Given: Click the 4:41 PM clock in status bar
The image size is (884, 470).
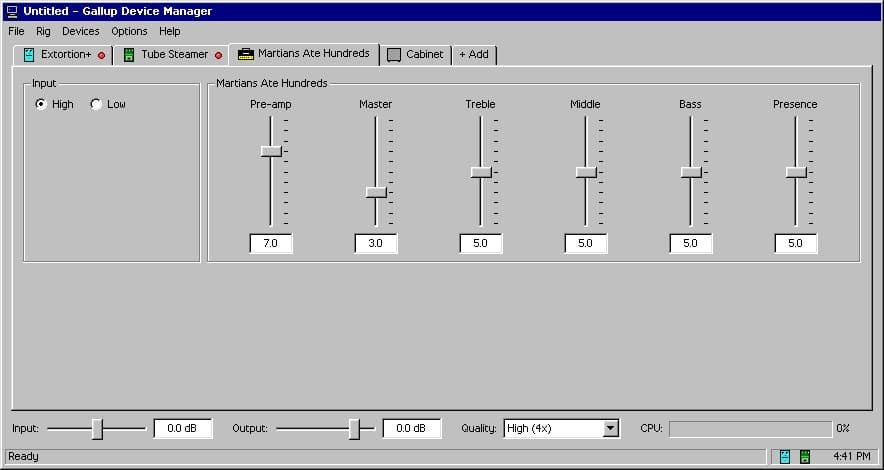Looking at the screenshot, I should 851,456.
